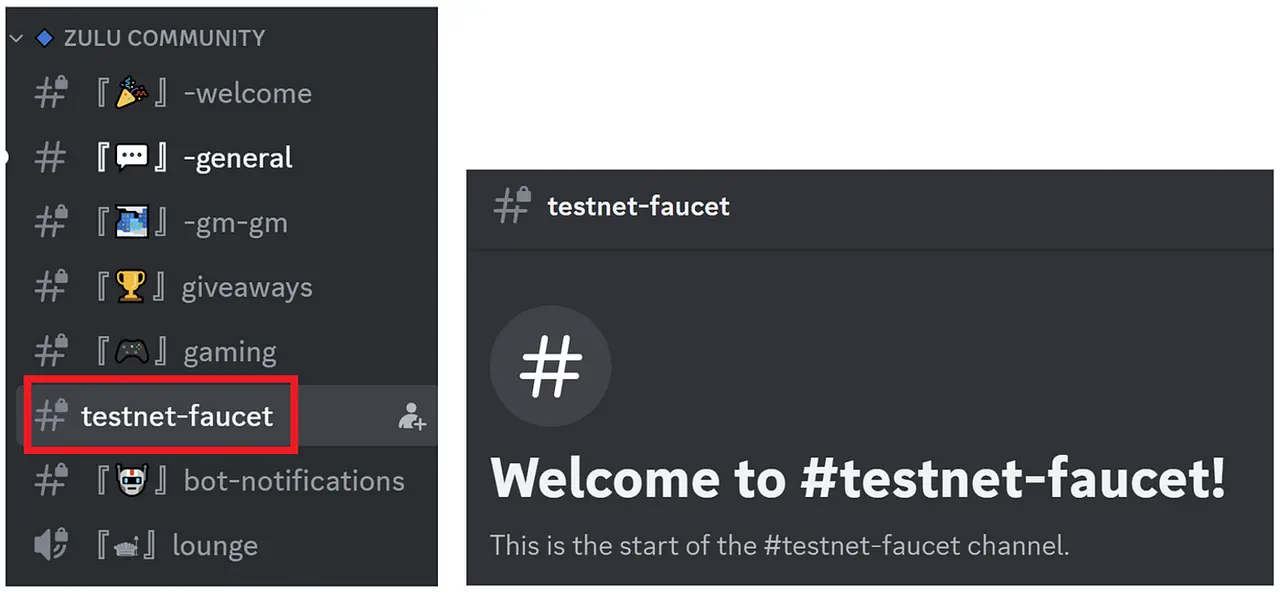Click the testnet-faucet title in the header
Screen dimensions: 1280x592
coord(638,207)
